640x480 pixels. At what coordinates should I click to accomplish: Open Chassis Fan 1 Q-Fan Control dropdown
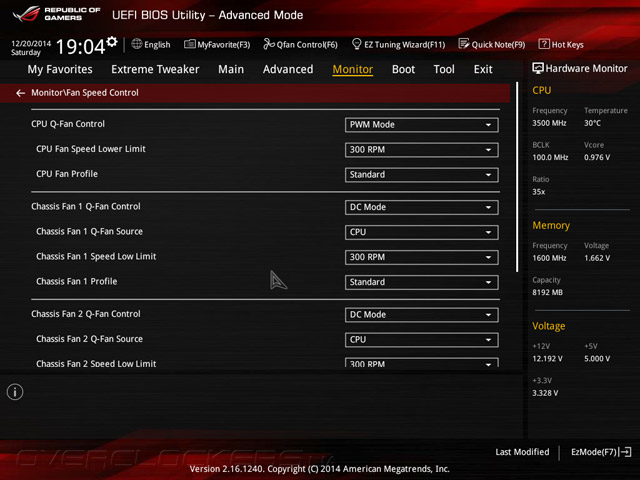point(422,207)
